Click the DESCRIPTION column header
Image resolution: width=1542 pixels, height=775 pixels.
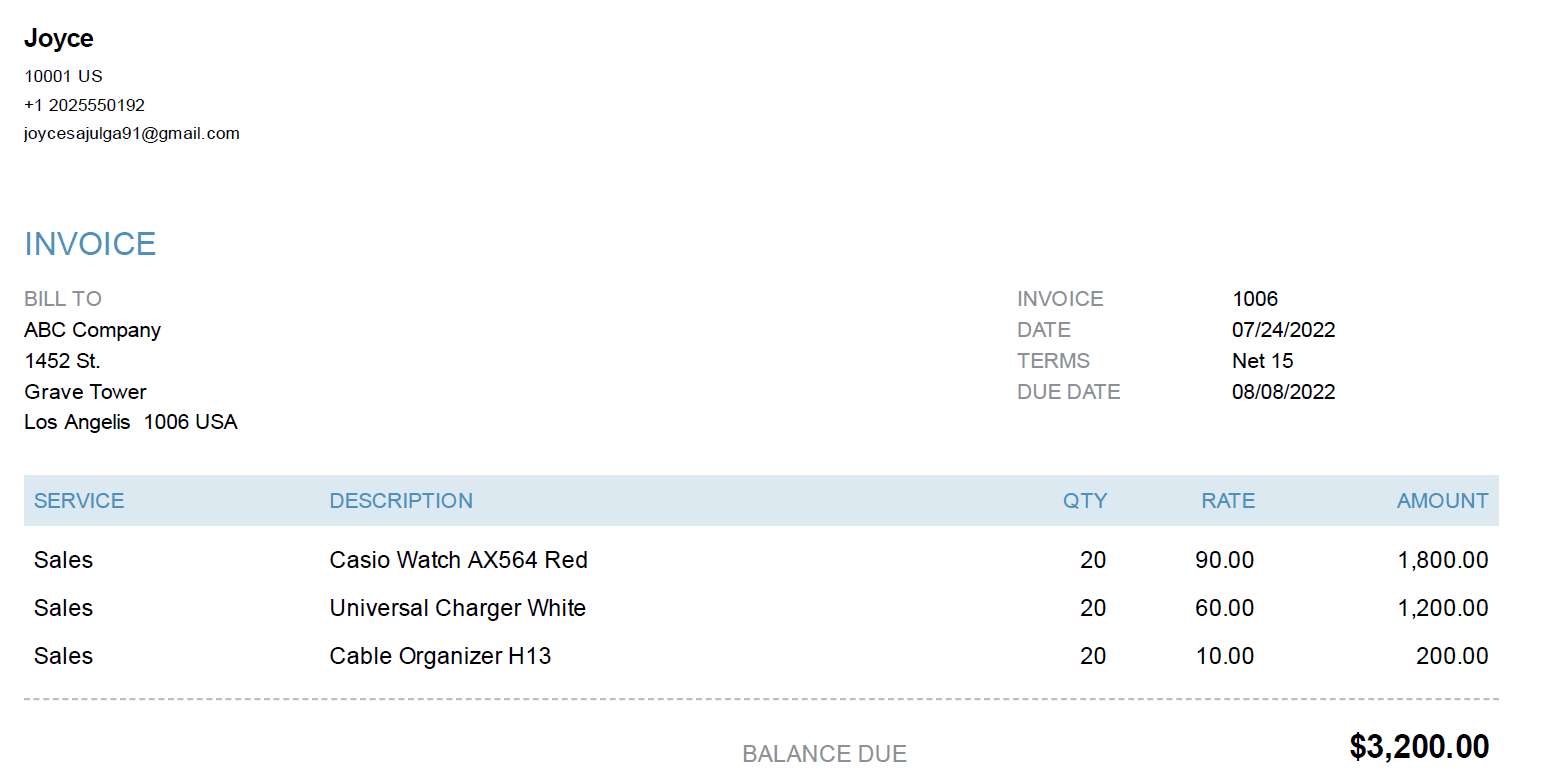coord(401,501)
